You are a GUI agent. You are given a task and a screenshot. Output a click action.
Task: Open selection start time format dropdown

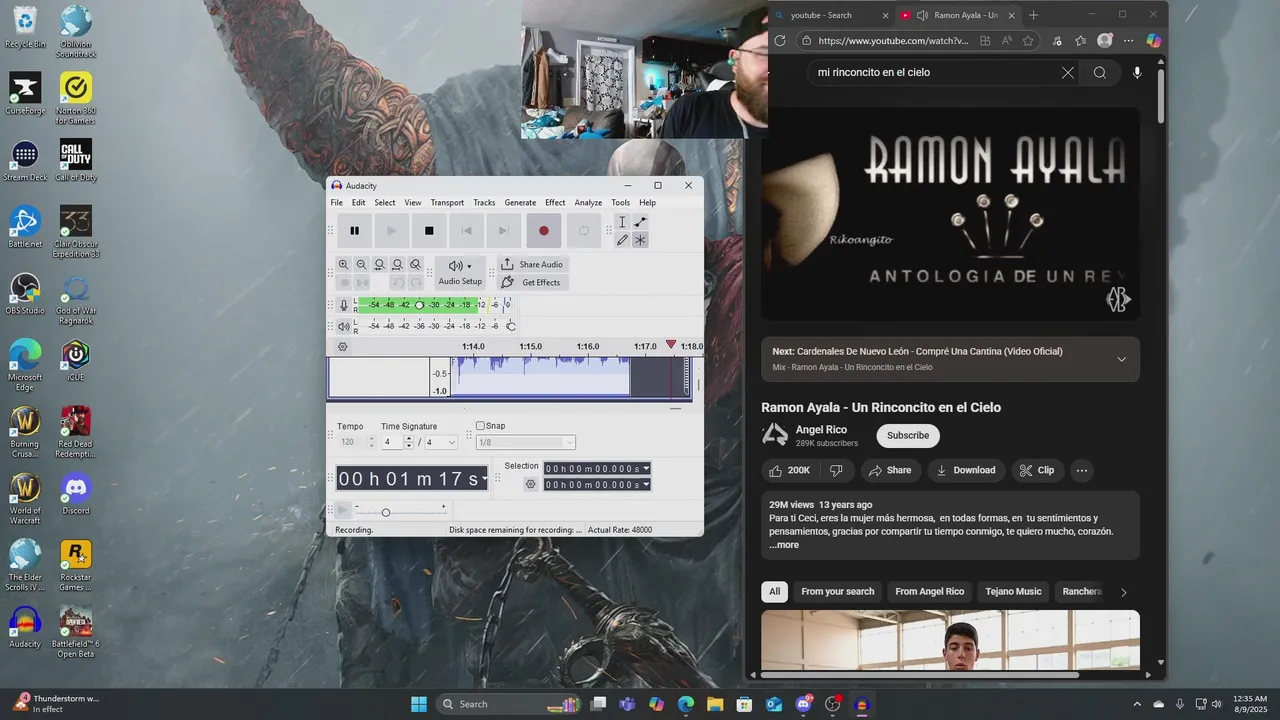(x=646, y=468)
